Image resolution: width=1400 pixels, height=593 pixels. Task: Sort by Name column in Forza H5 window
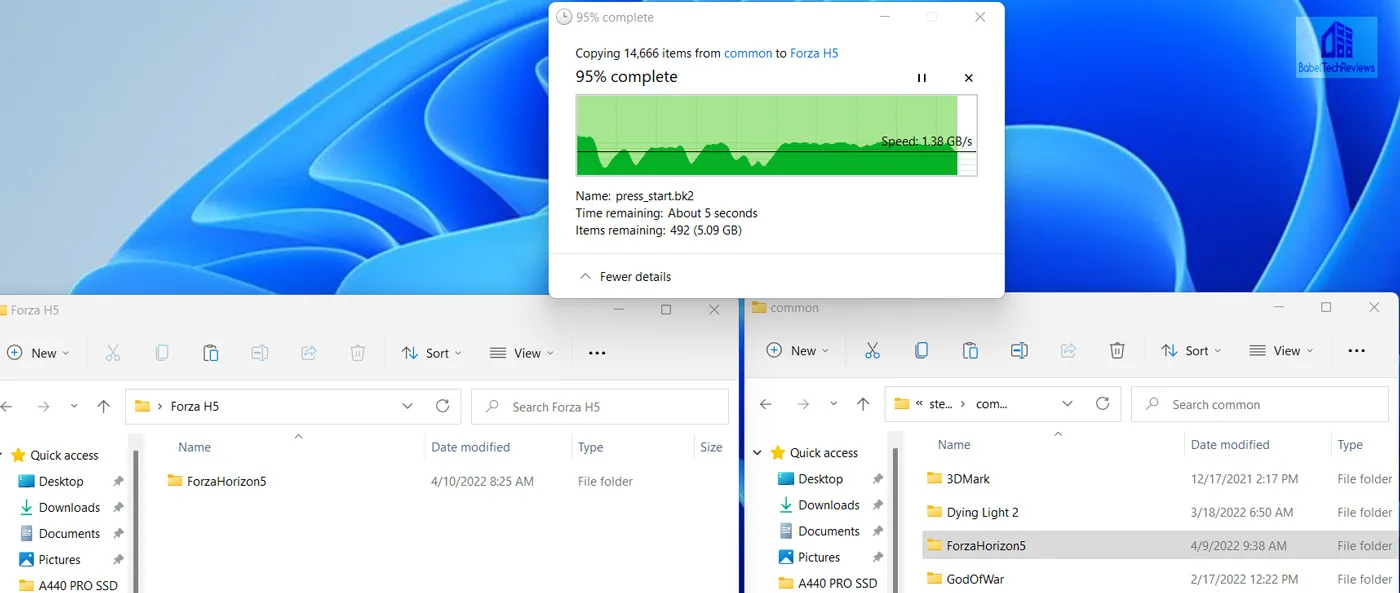(x=194, y=447)
